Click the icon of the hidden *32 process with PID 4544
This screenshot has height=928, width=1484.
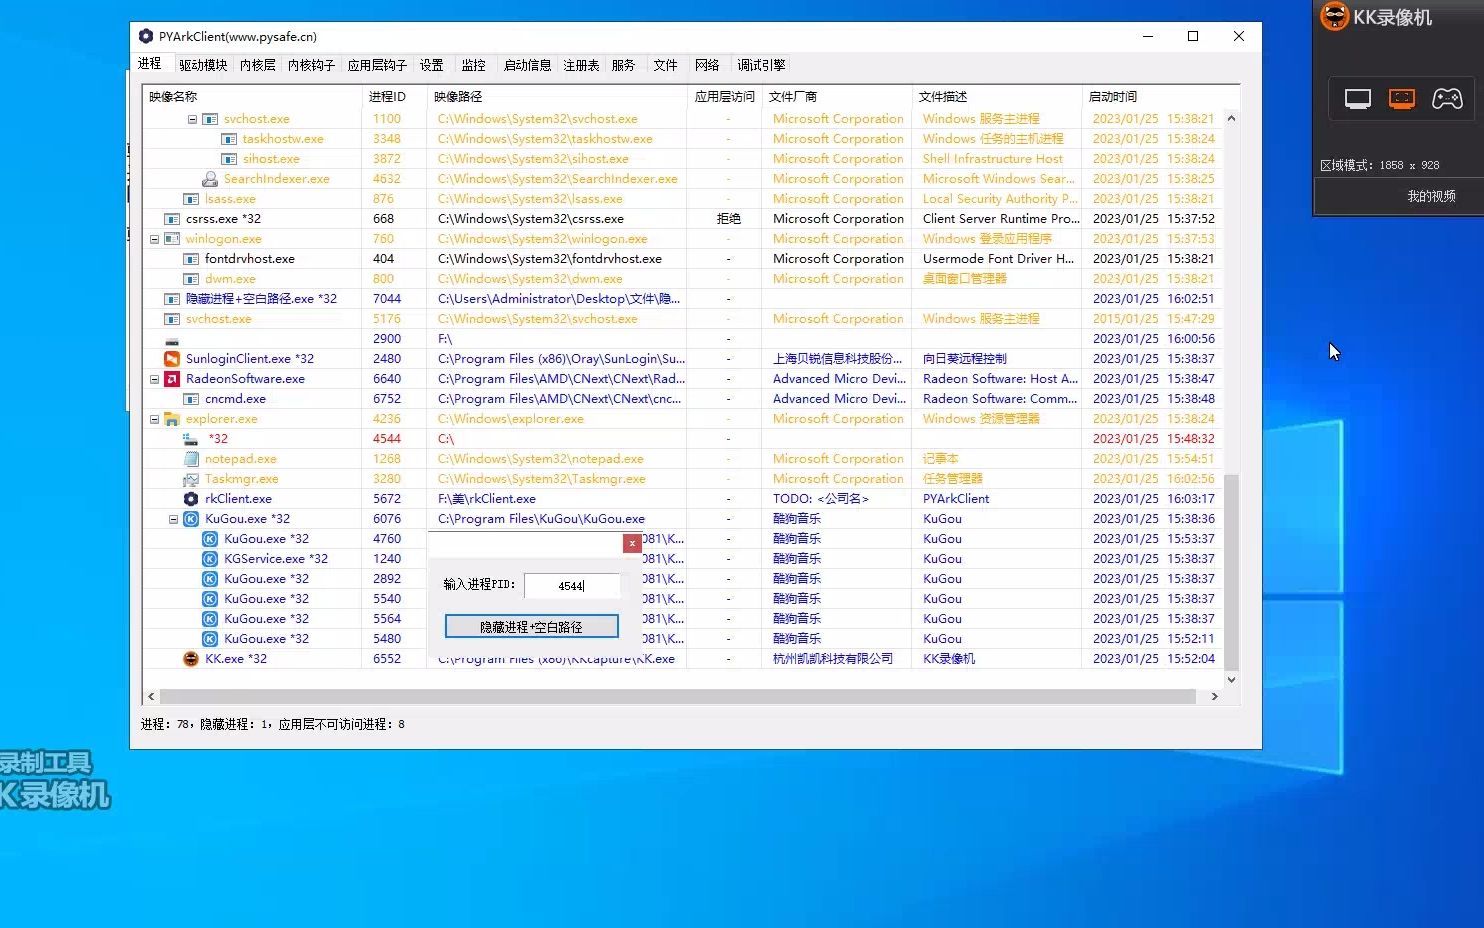tap(191, 439)
